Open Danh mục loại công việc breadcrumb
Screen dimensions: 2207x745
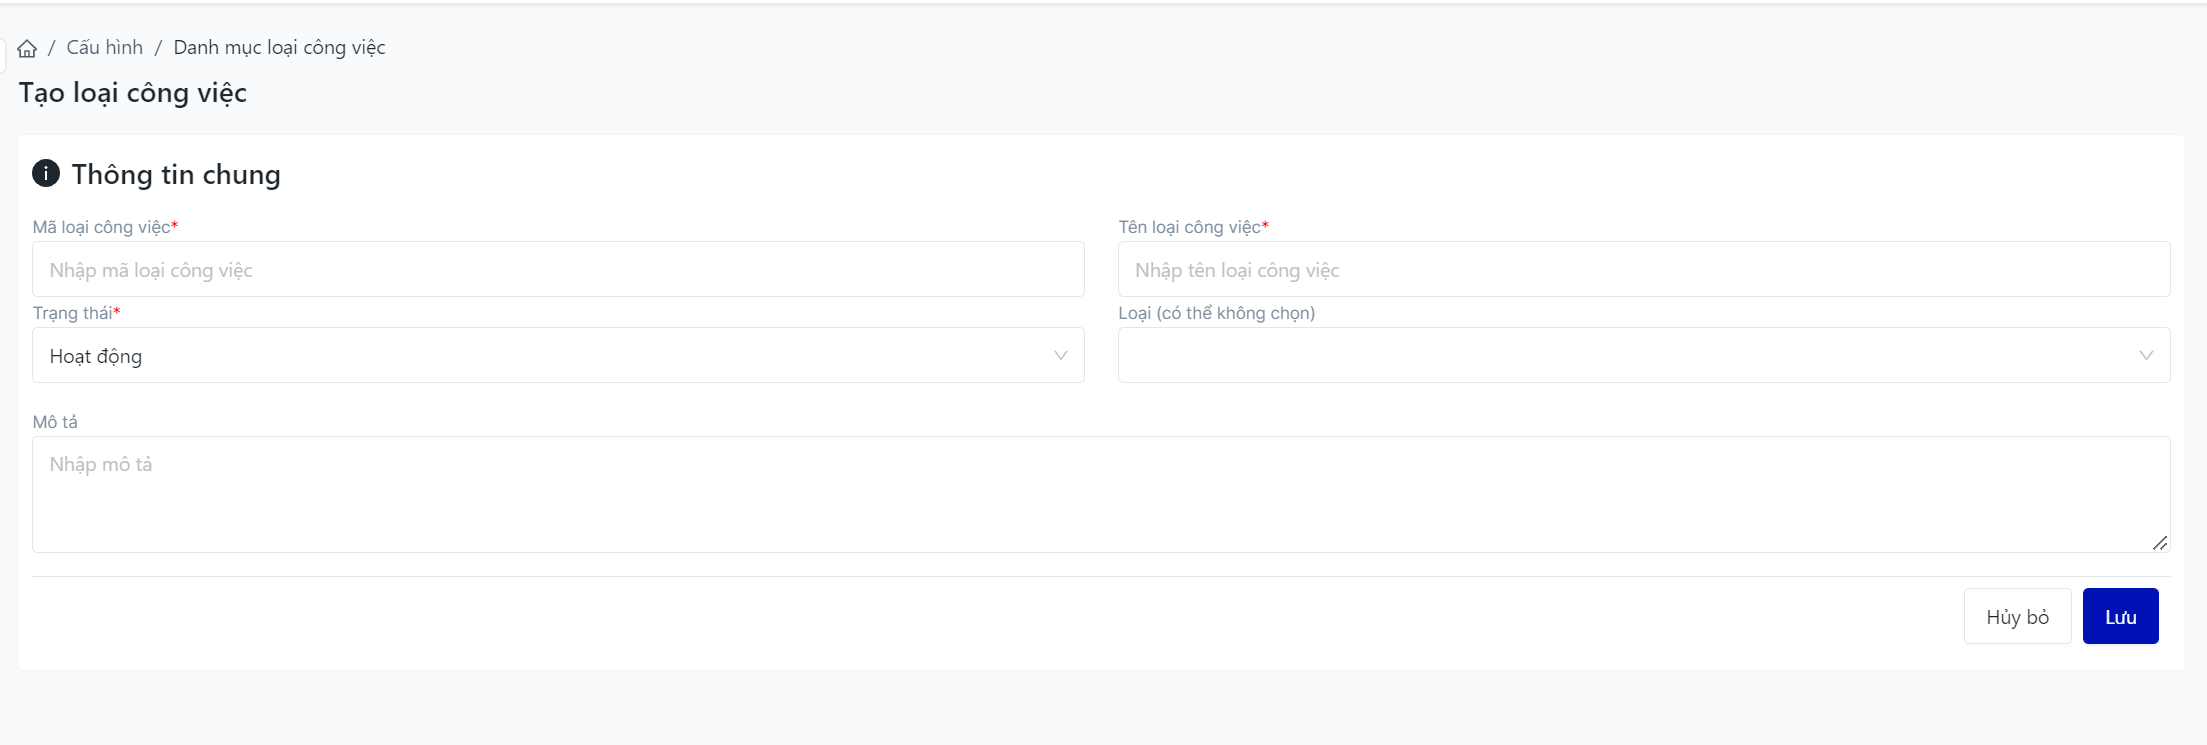click(x=279, y=48)
